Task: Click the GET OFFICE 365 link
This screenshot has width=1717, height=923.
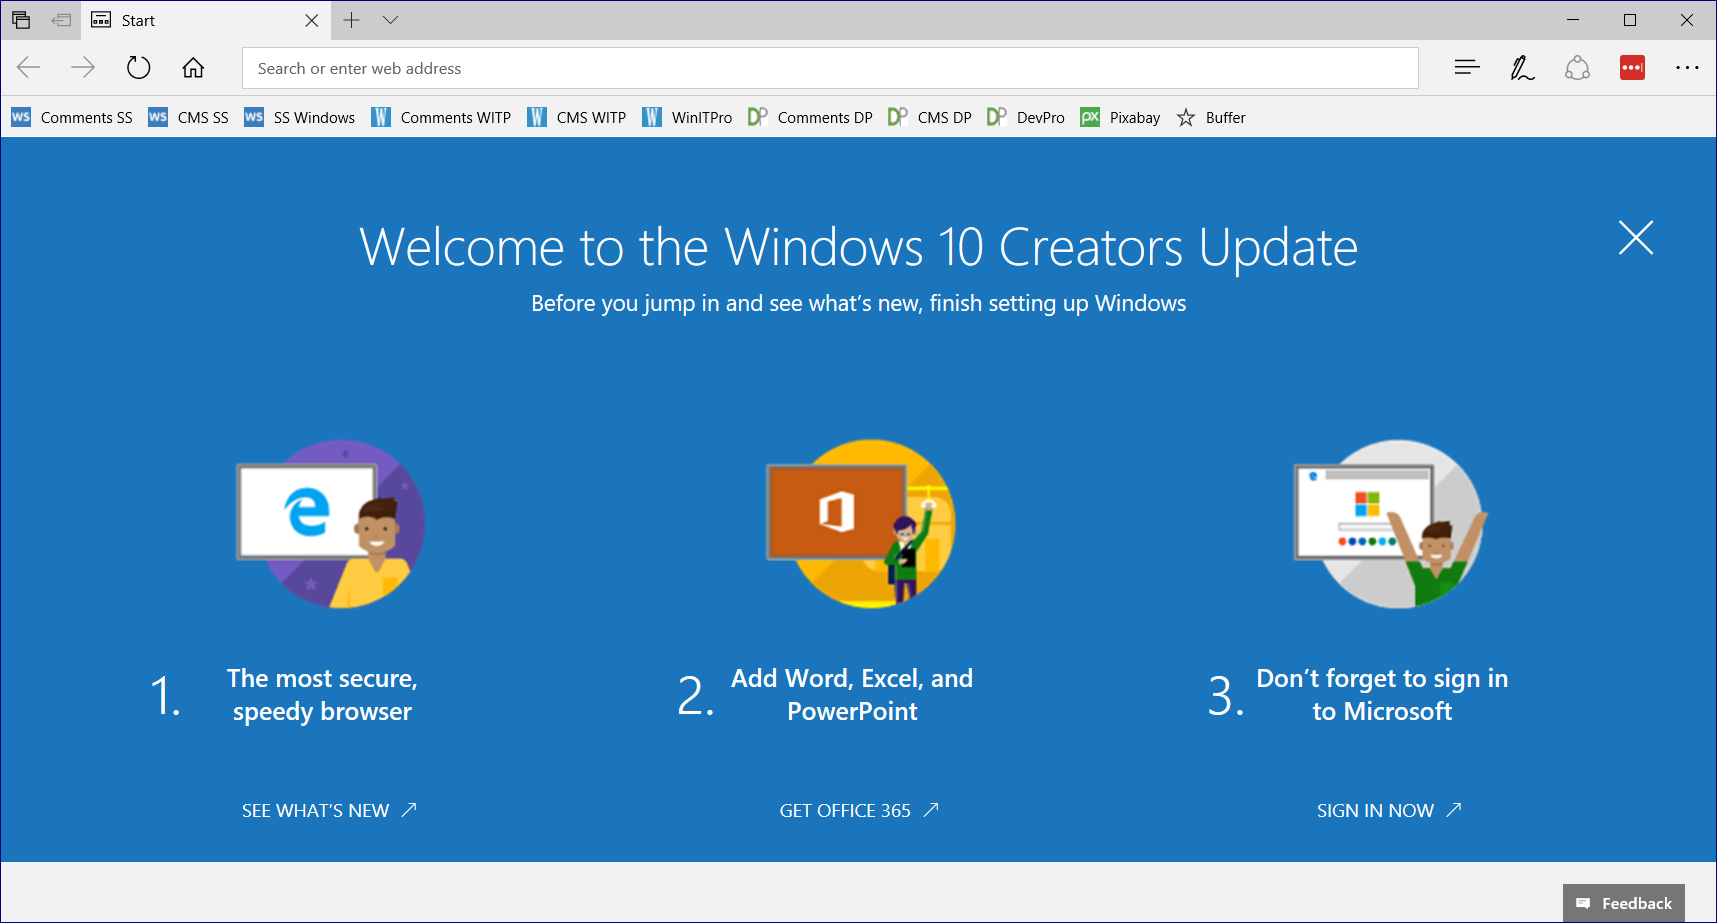Action: pos(858,811)
